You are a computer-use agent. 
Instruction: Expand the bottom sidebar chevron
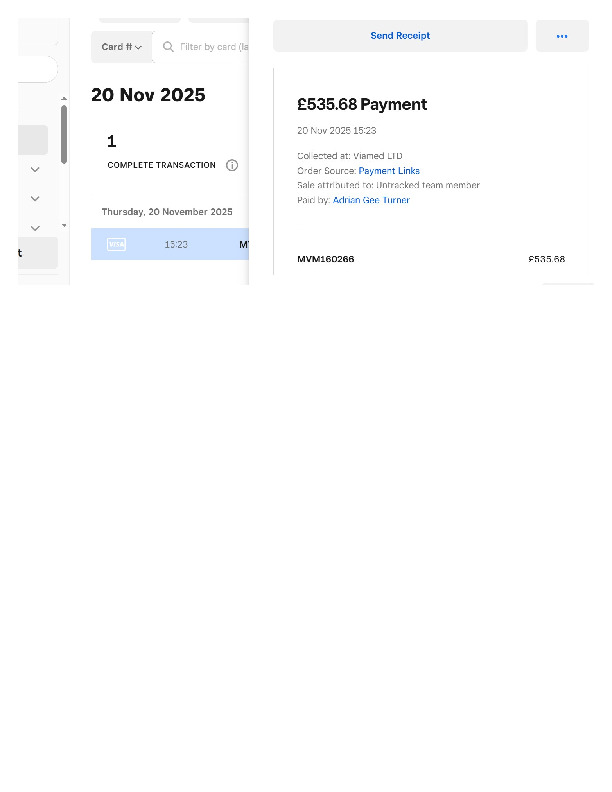[35, 228]
